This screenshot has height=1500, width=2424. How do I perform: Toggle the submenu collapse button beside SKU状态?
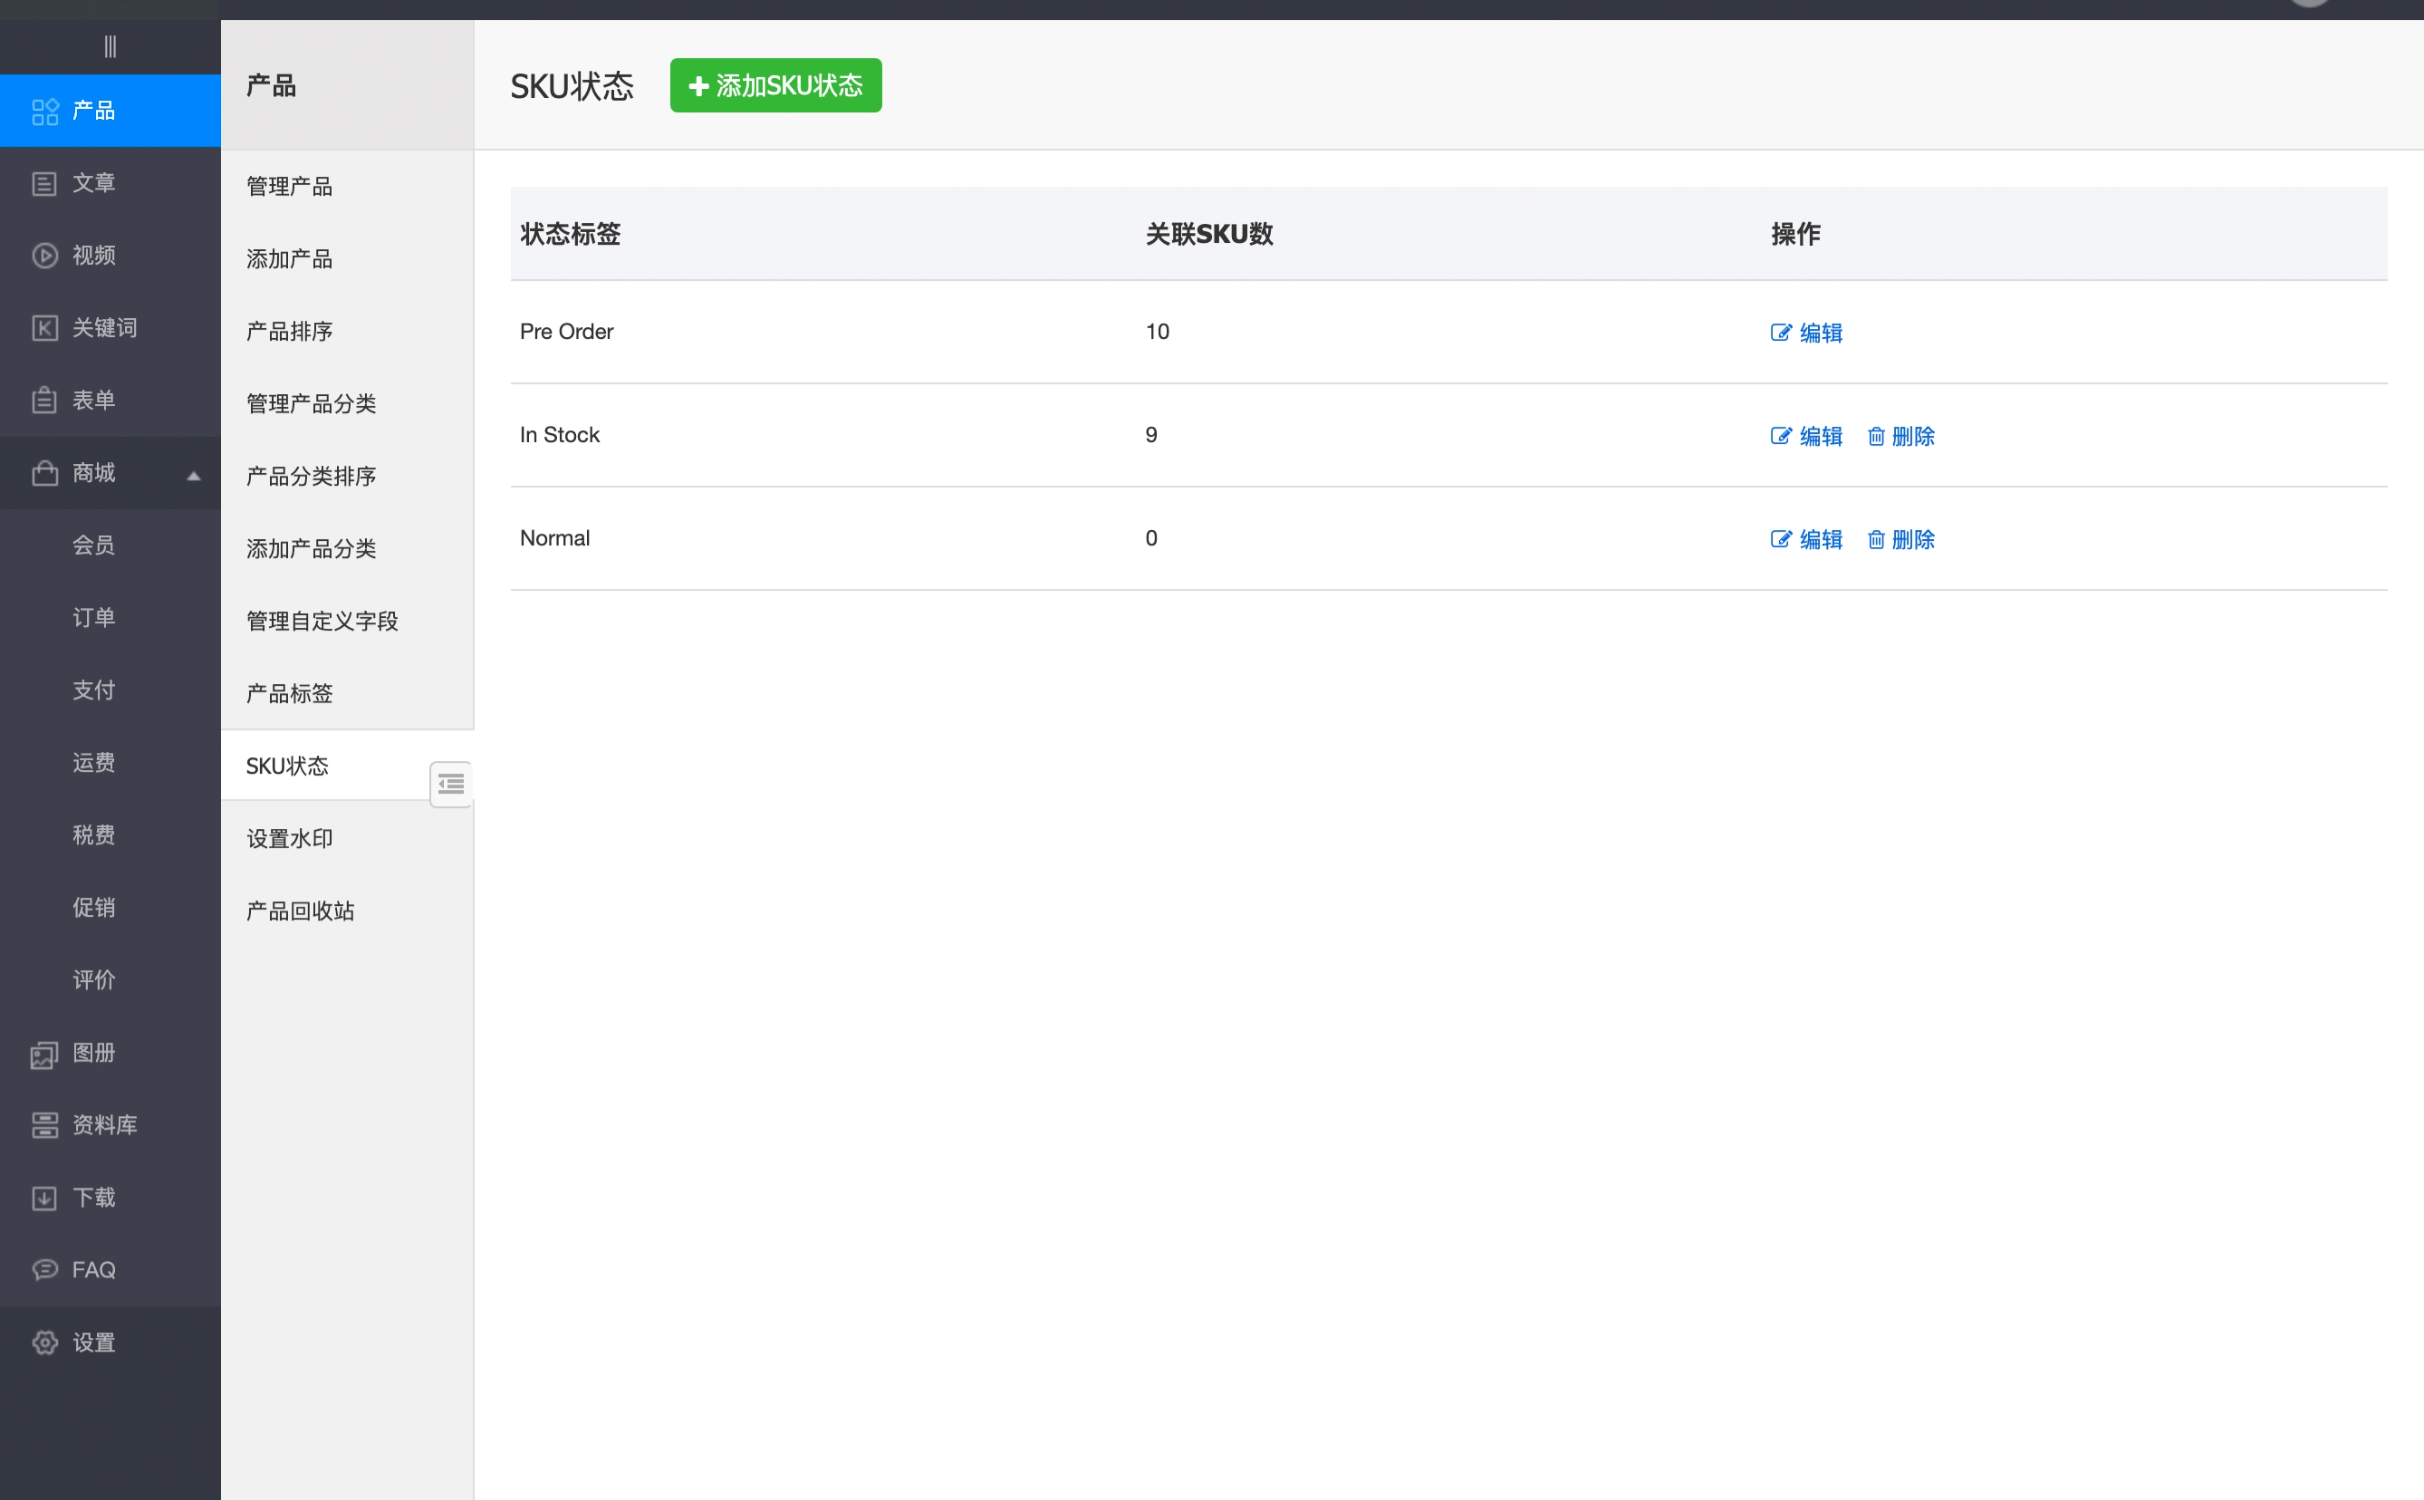pyautogui.click(x=451, y=784)
